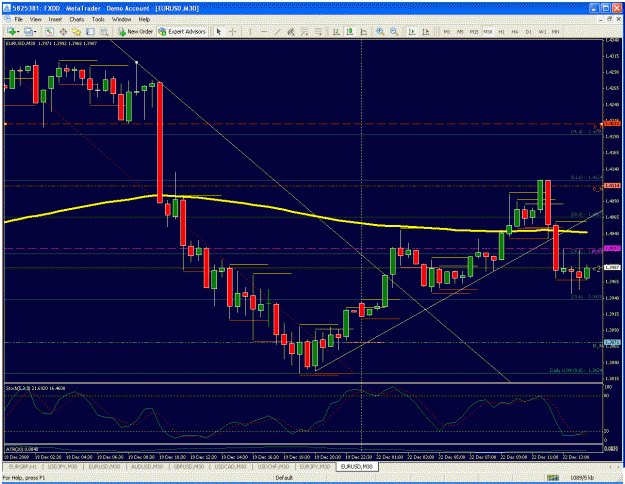Switch to the EURGBP,H1 chart tab

(23, 466)
